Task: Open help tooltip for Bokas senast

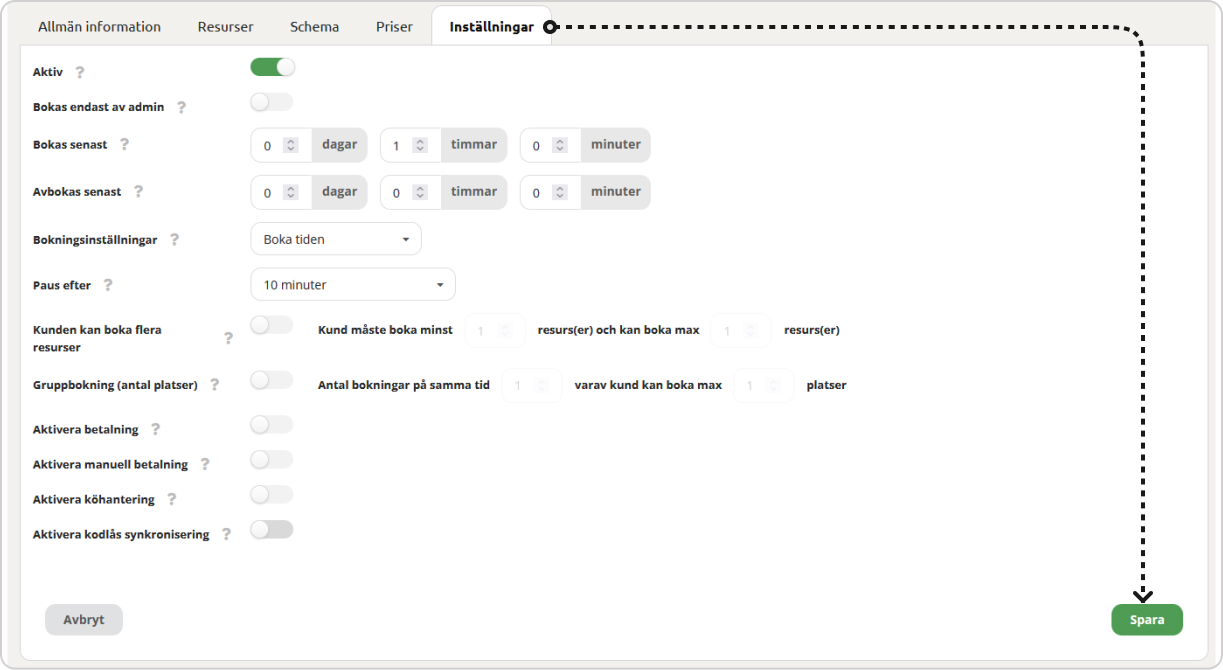Action: coord(124,144)
